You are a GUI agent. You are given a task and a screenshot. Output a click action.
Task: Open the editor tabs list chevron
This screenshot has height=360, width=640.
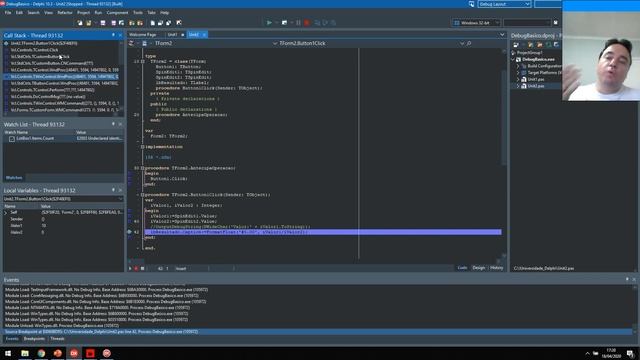502,35
